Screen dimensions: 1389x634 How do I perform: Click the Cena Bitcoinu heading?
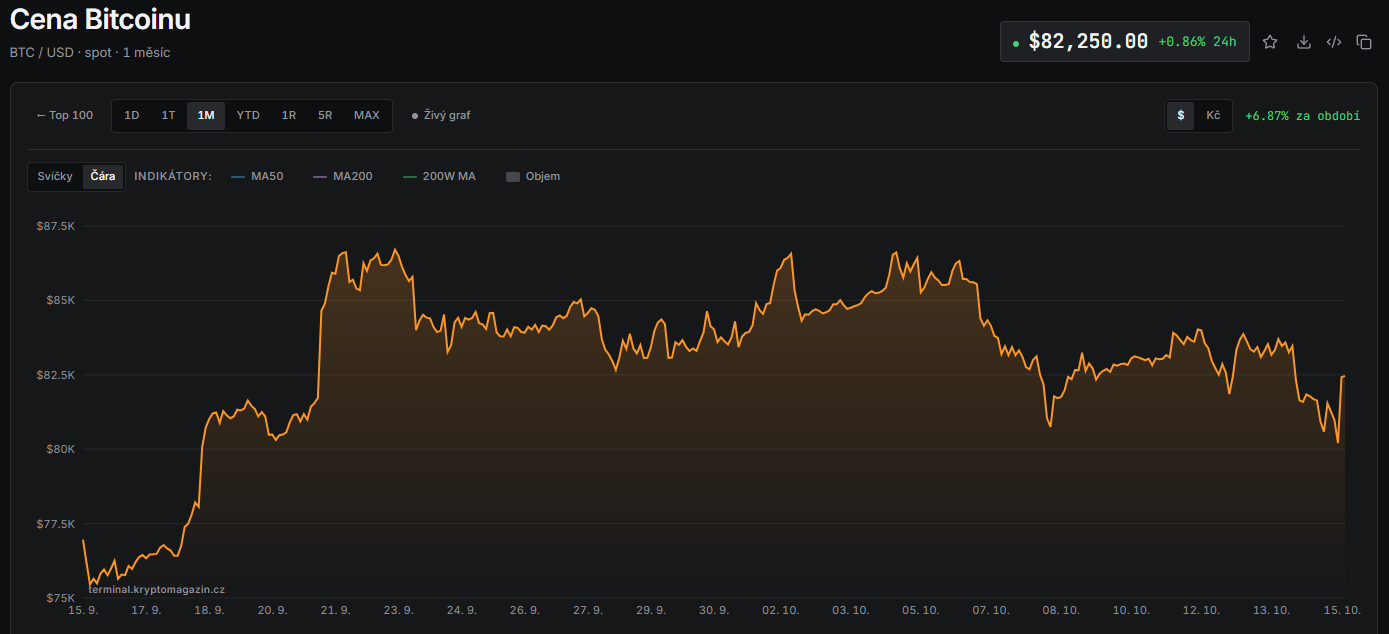(100, 19)
